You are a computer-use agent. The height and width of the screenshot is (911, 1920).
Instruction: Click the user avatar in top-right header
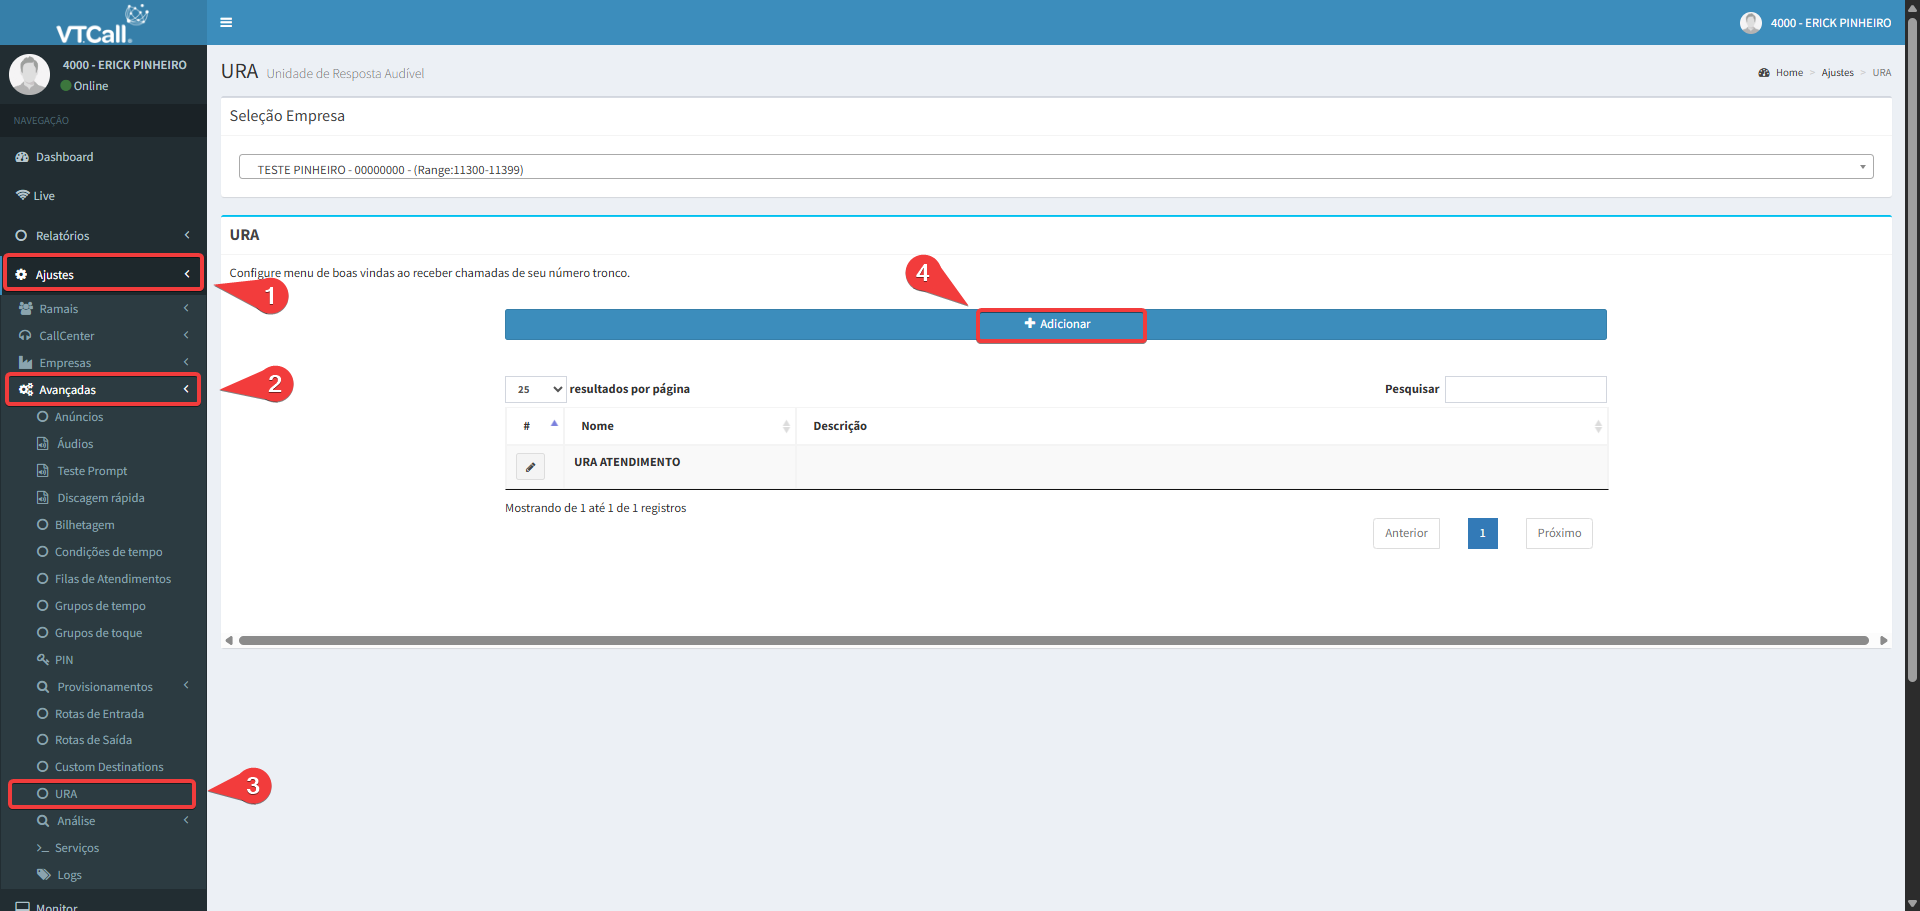1750,22
